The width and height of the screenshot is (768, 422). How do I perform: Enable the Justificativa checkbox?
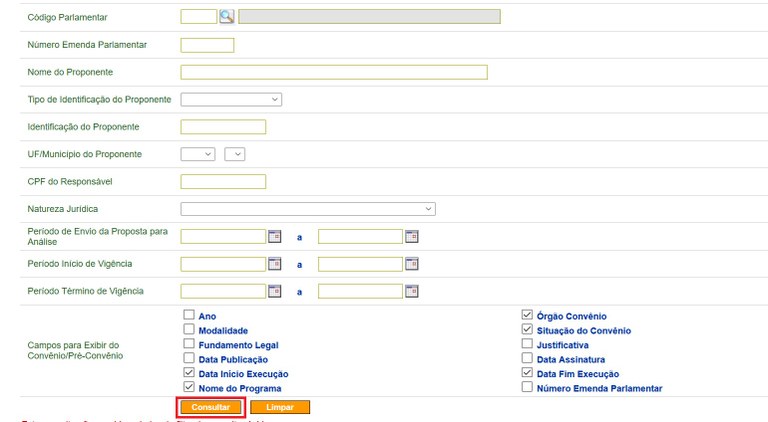point(527,344)
